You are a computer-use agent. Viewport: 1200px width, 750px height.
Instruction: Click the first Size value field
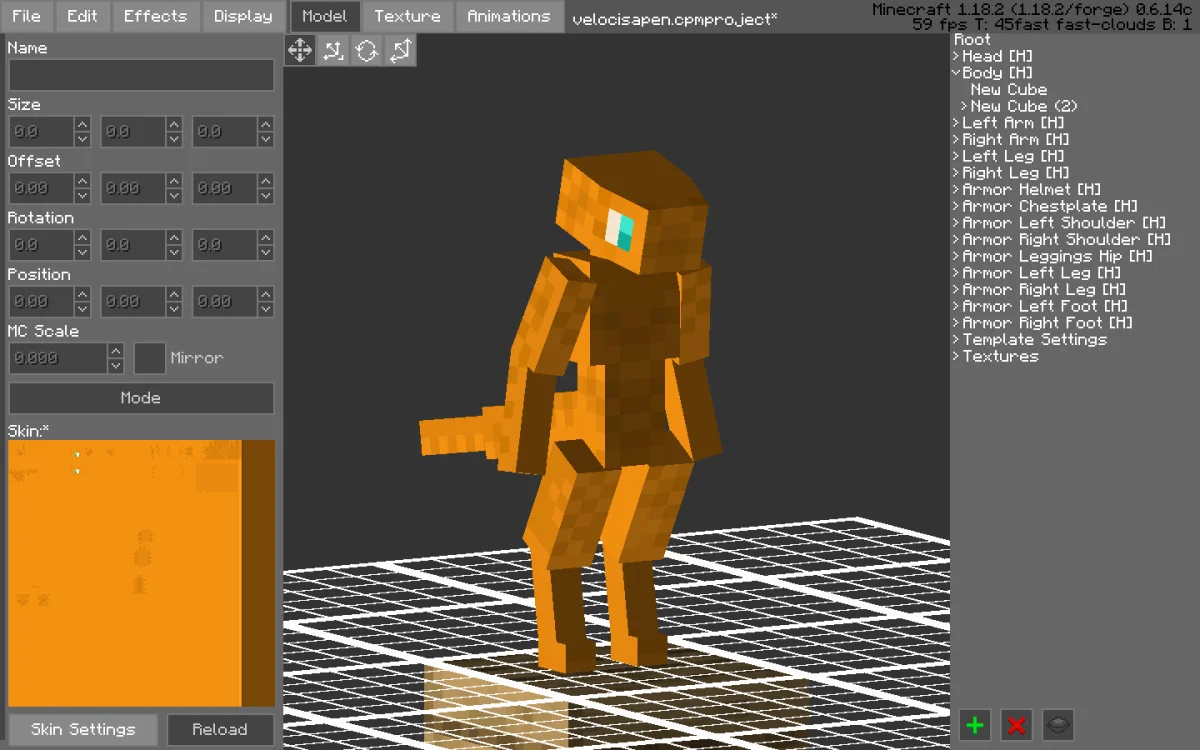(41, 132)
